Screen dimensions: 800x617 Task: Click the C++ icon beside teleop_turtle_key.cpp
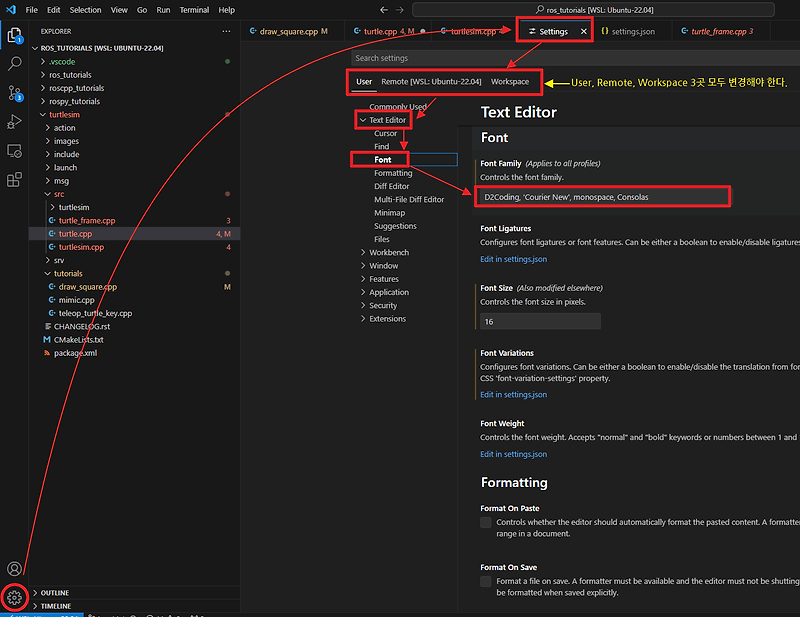click(52, 313)
